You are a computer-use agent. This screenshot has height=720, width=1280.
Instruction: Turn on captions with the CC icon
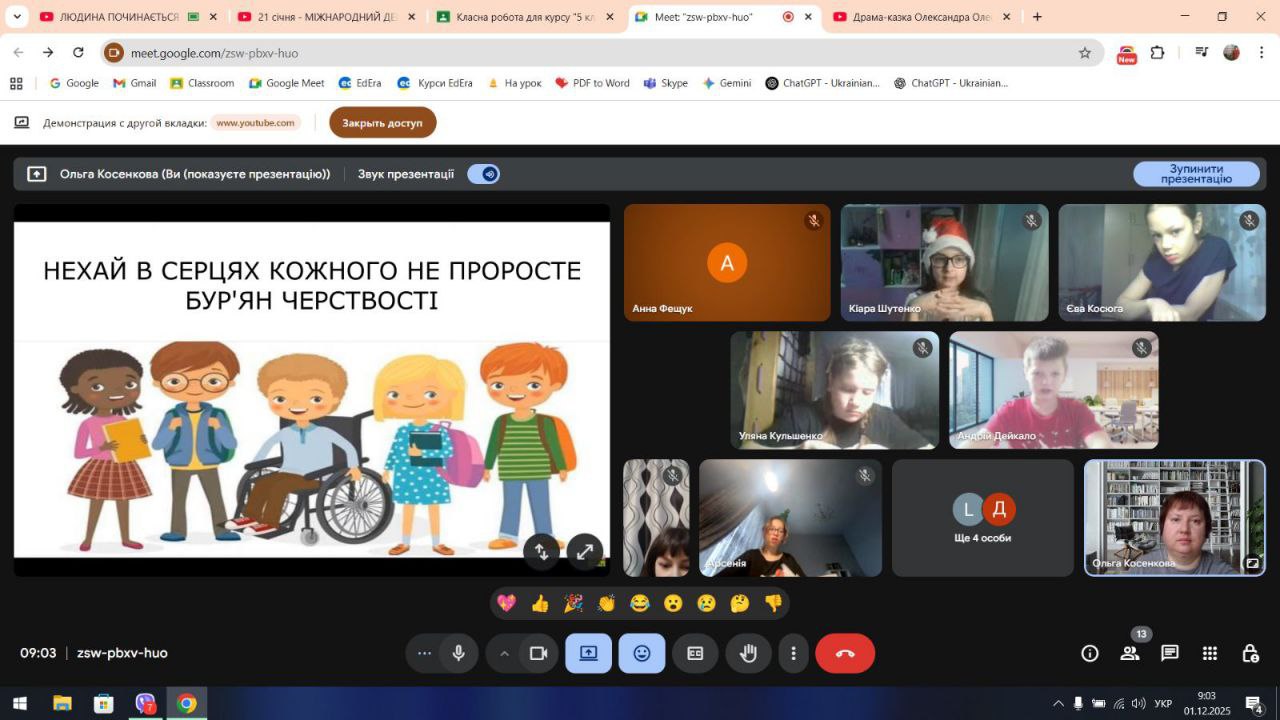(x=695, y=653)
